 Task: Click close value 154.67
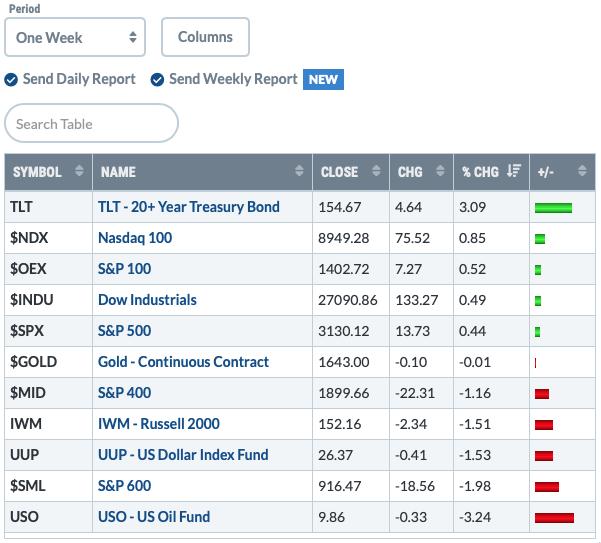(340, 207)
